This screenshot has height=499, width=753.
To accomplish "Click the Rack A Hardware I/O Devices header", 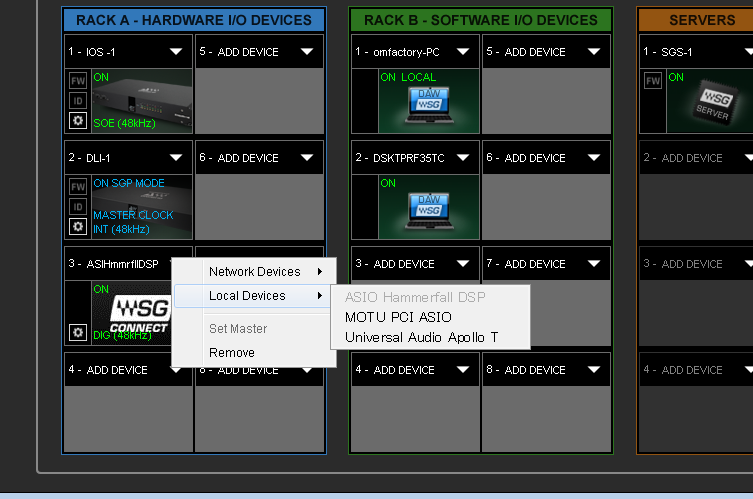I will point(194,20).
